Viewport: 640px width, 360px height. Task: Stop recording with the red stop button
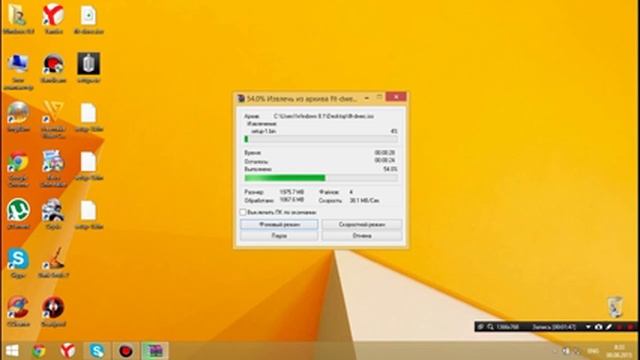pyautogui.click(x=630, y=327)
